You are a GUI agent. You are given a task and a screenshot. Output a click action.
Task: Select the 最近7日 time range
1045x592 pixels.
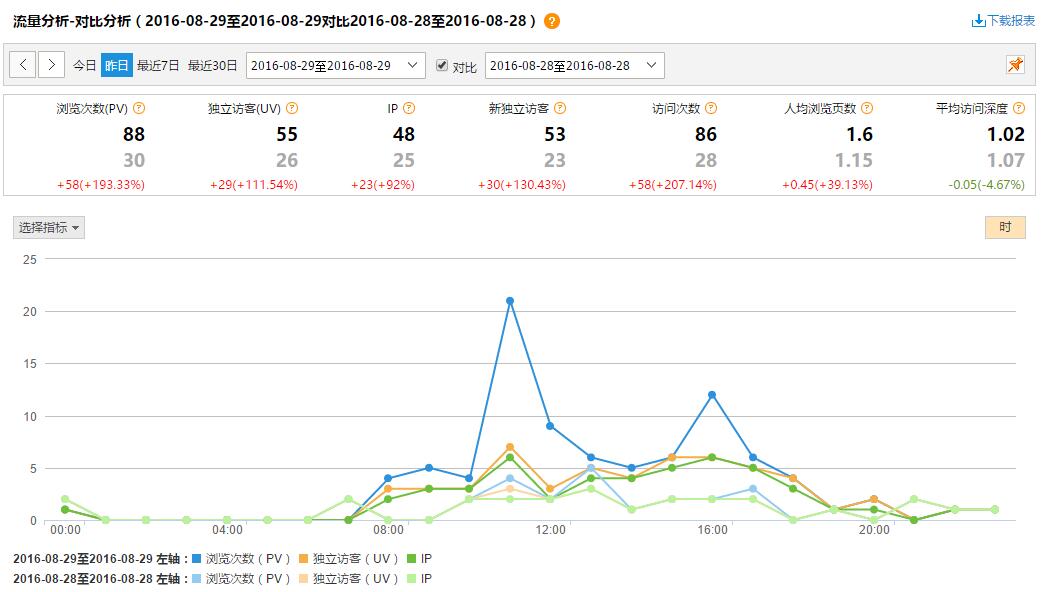[158, 65]
